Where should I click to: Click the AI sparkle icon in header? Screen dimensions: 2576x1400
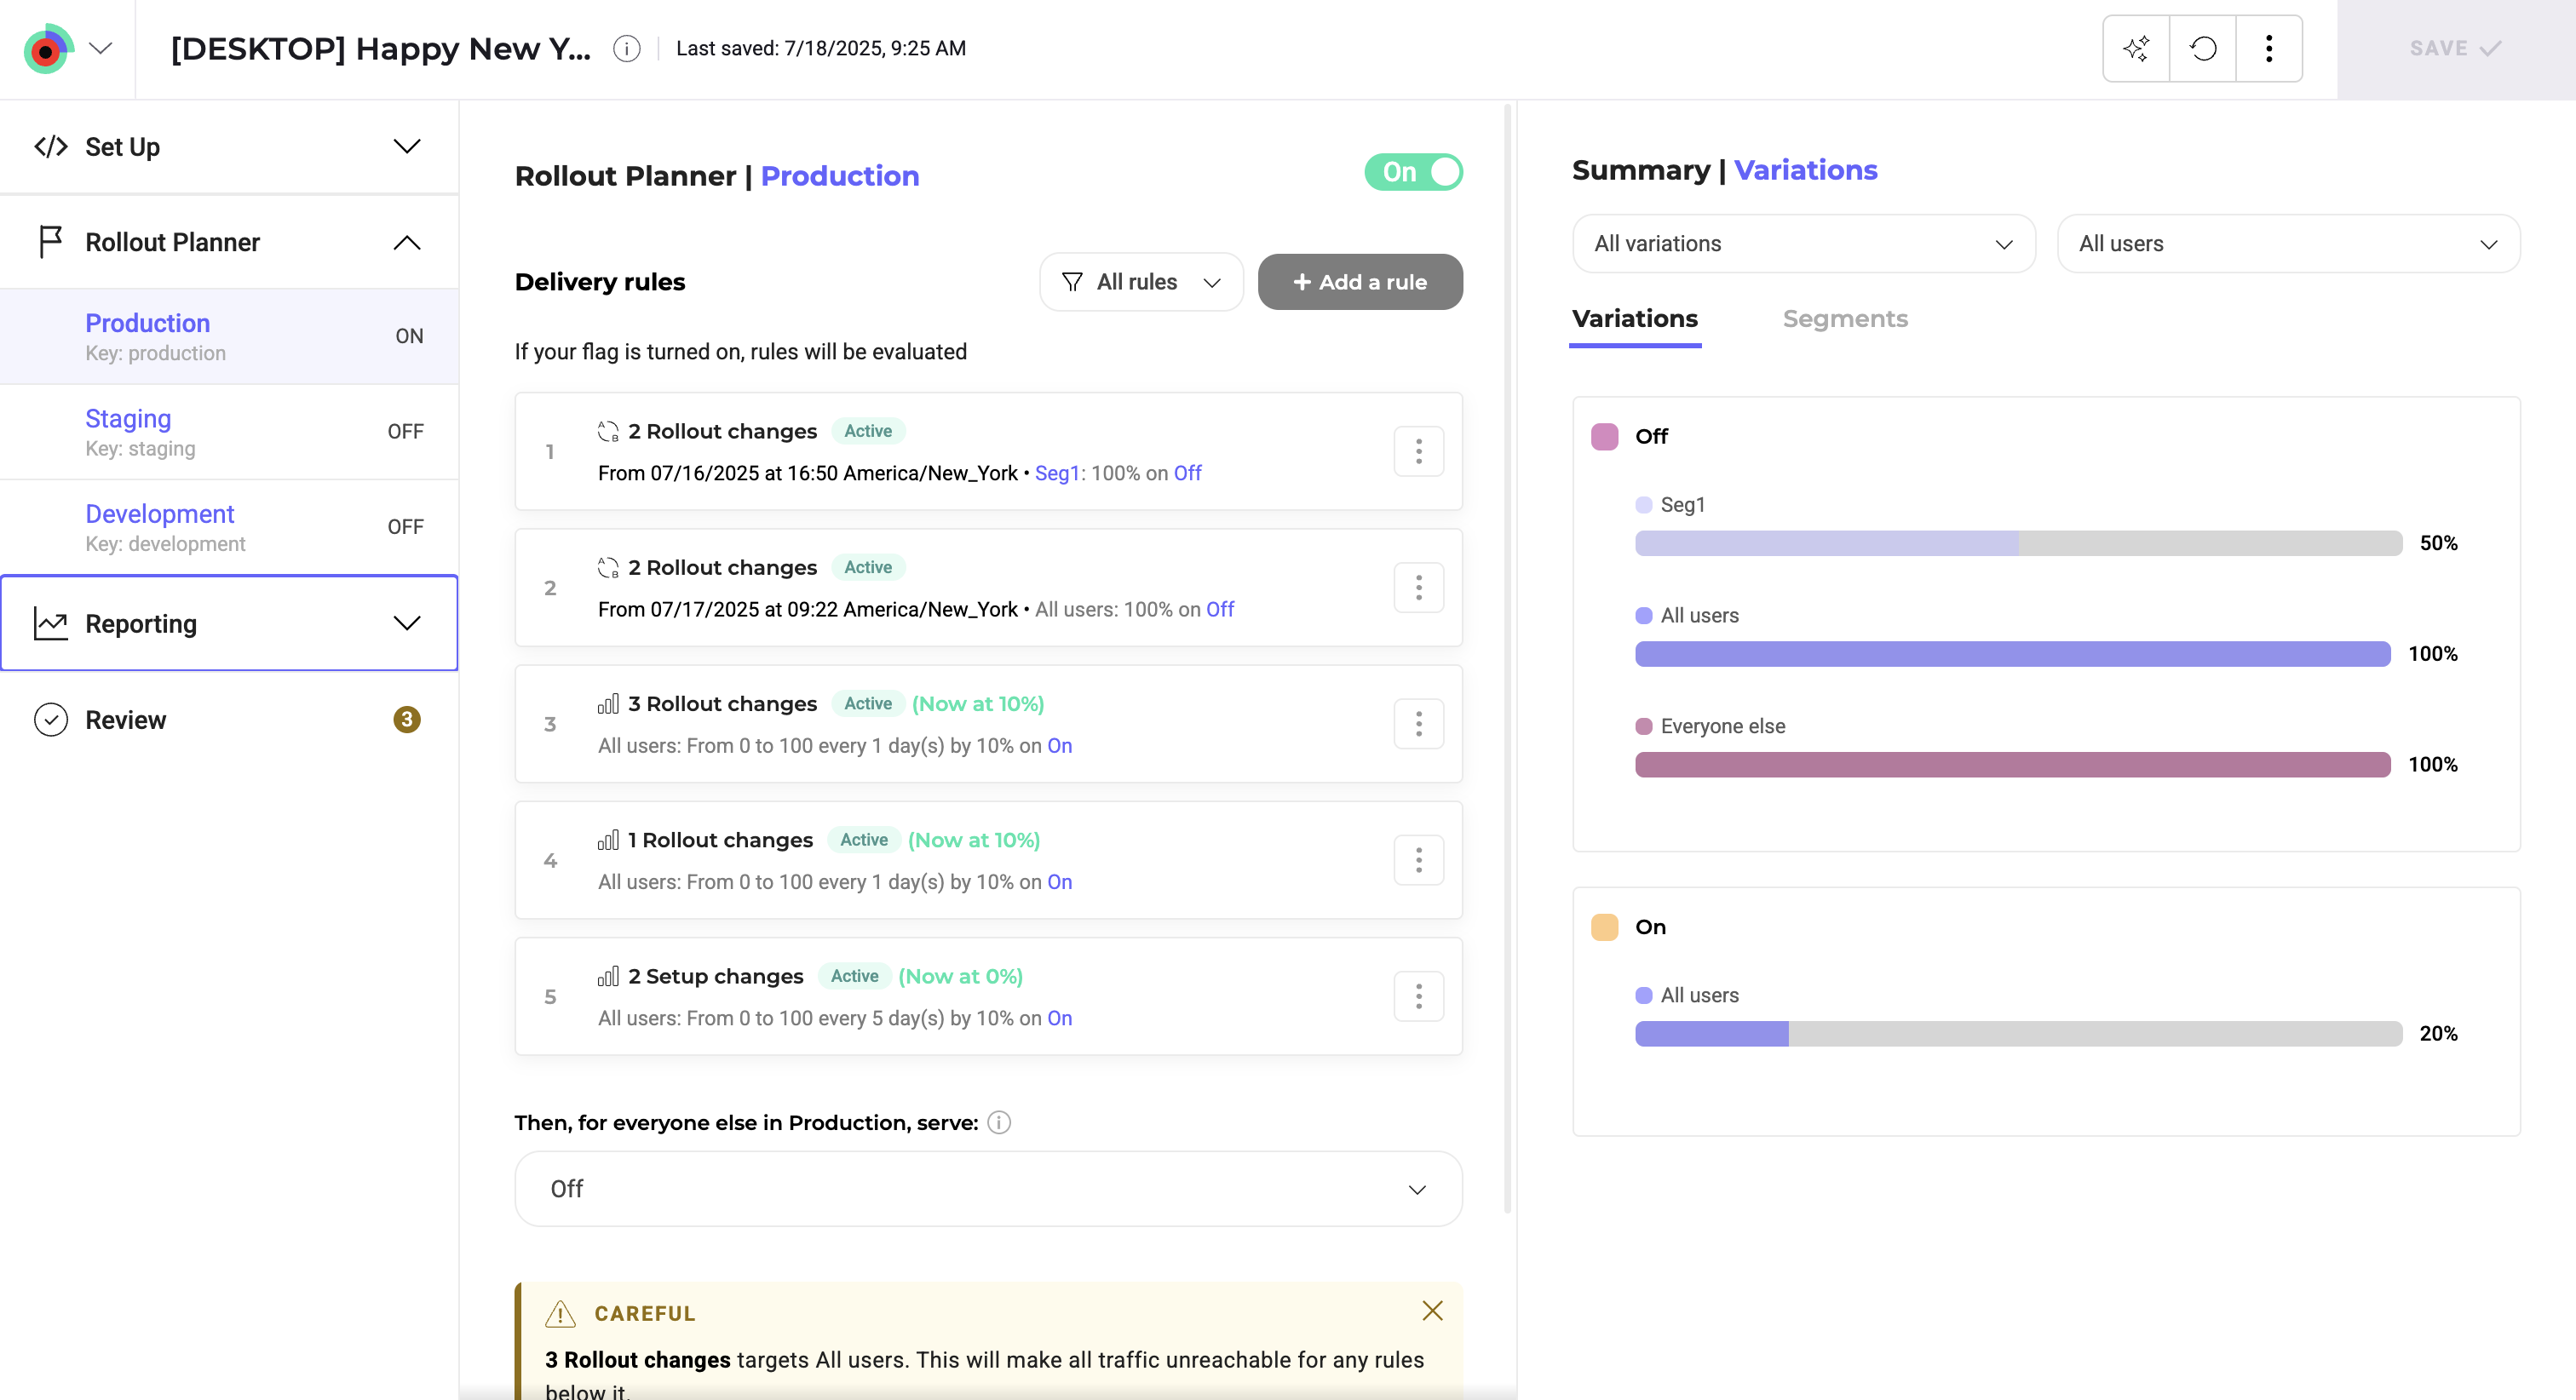[2136, 48]
